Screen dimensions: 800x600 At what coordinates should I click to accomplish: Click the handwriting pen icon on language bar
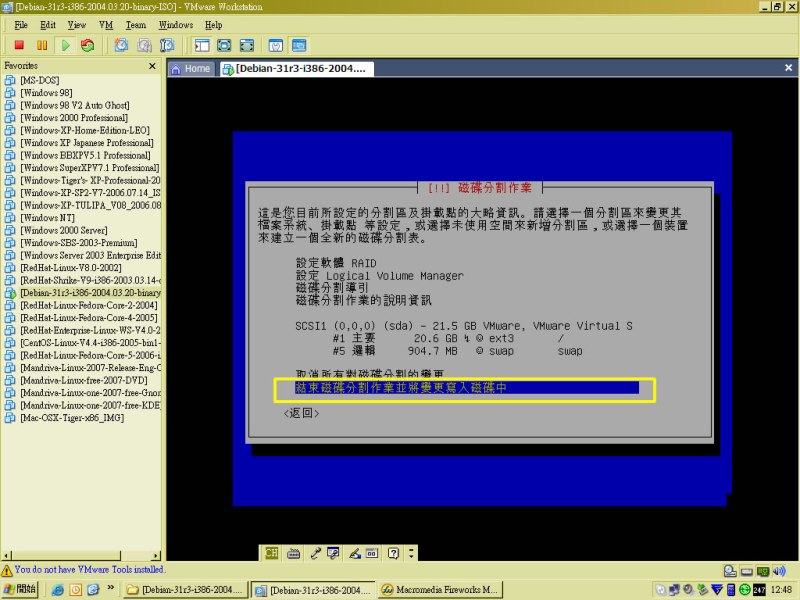(355, 553)
